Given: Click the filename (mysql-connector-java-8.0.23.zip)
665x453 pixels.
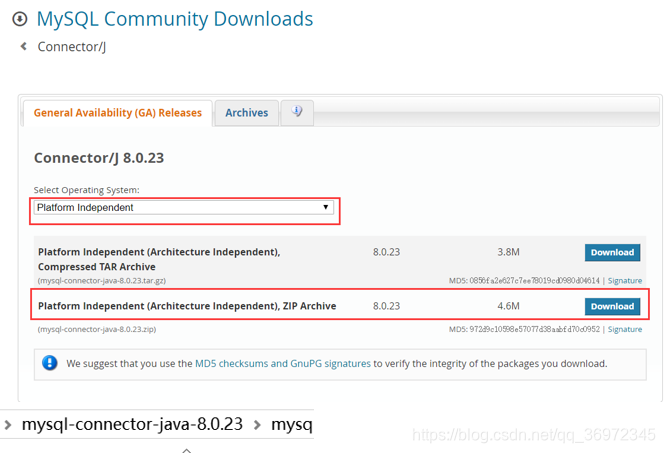Looking at the screenshot, I should (97, 330).
